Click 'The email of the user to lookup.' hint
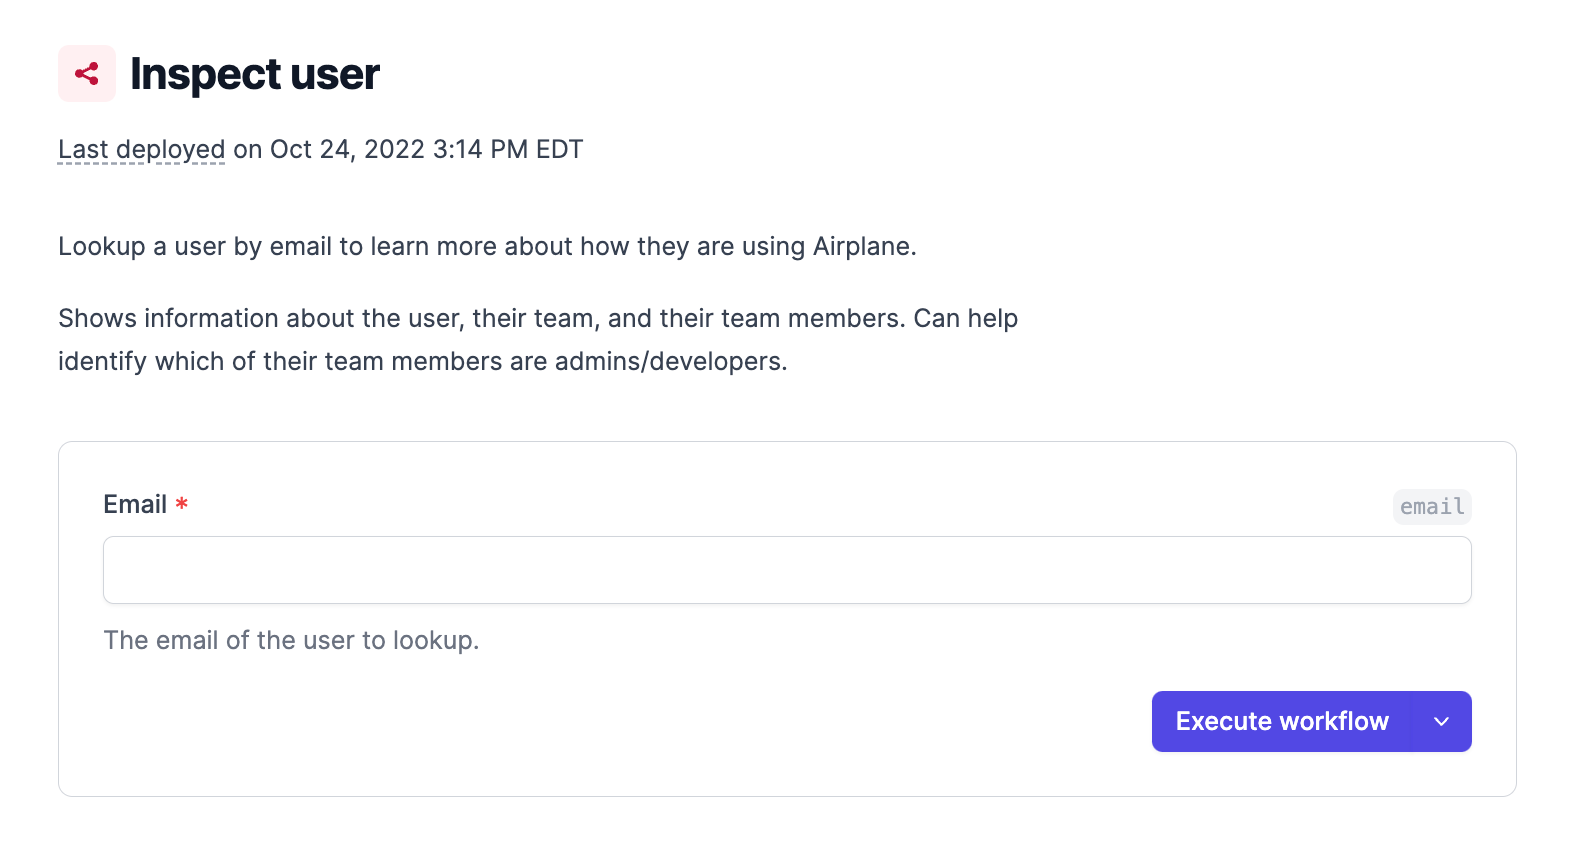This screenshot has height=856, width=1582. [x=291, y=640]
